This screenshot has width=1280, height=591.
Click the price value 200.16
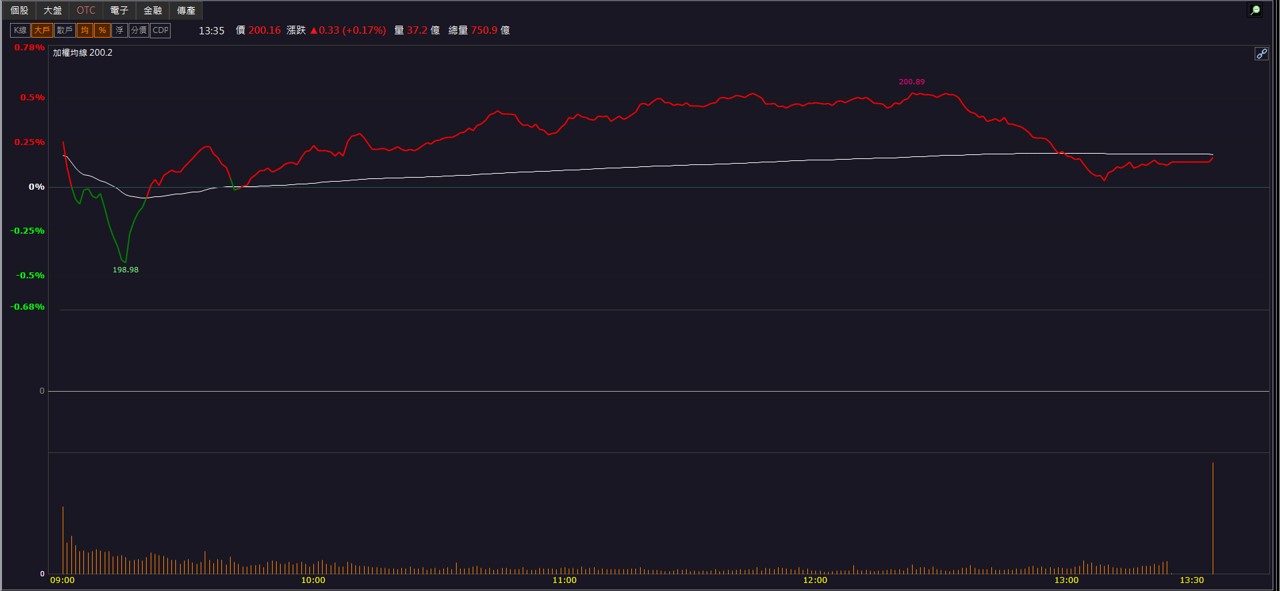(265, 31)
